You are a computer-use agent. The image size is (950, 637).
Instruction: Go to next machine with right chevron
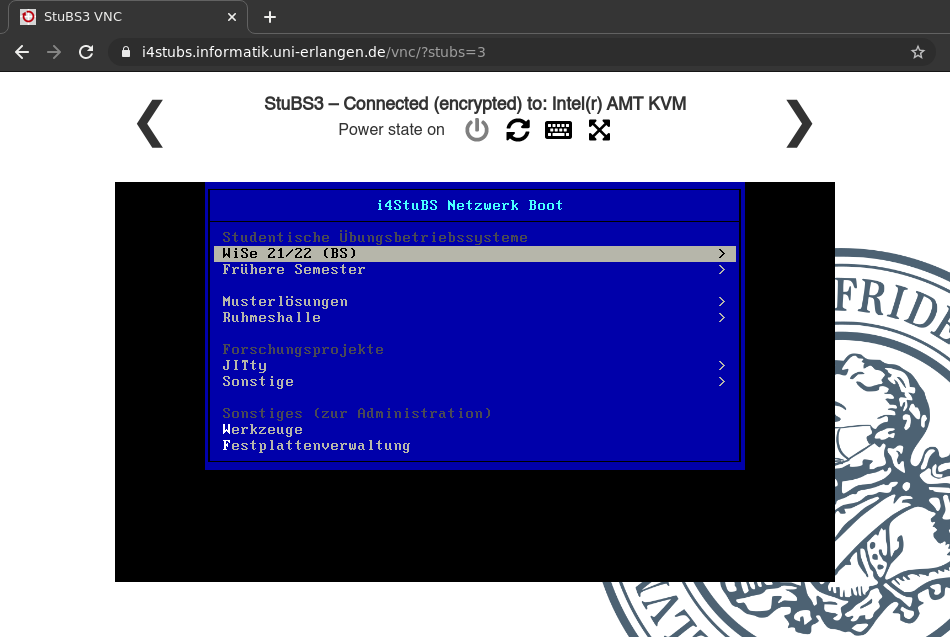799,124
